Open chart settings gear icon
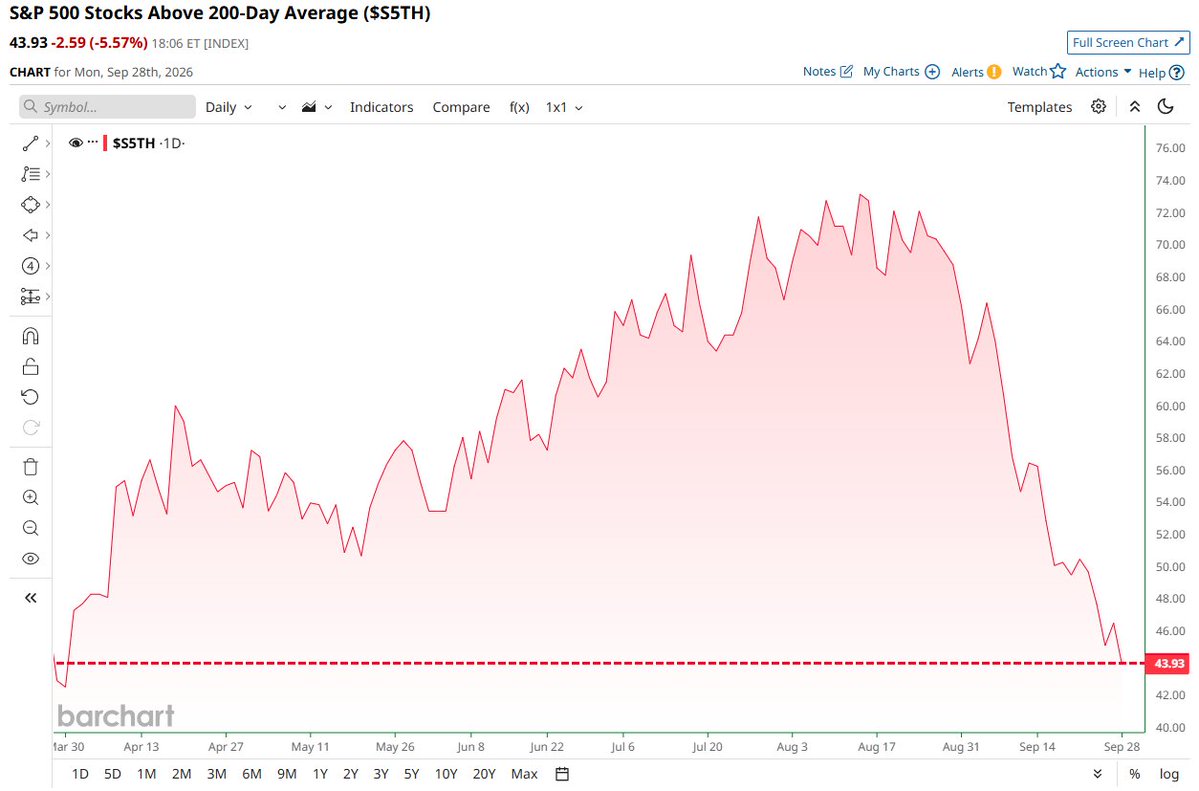 point(1098,106)
